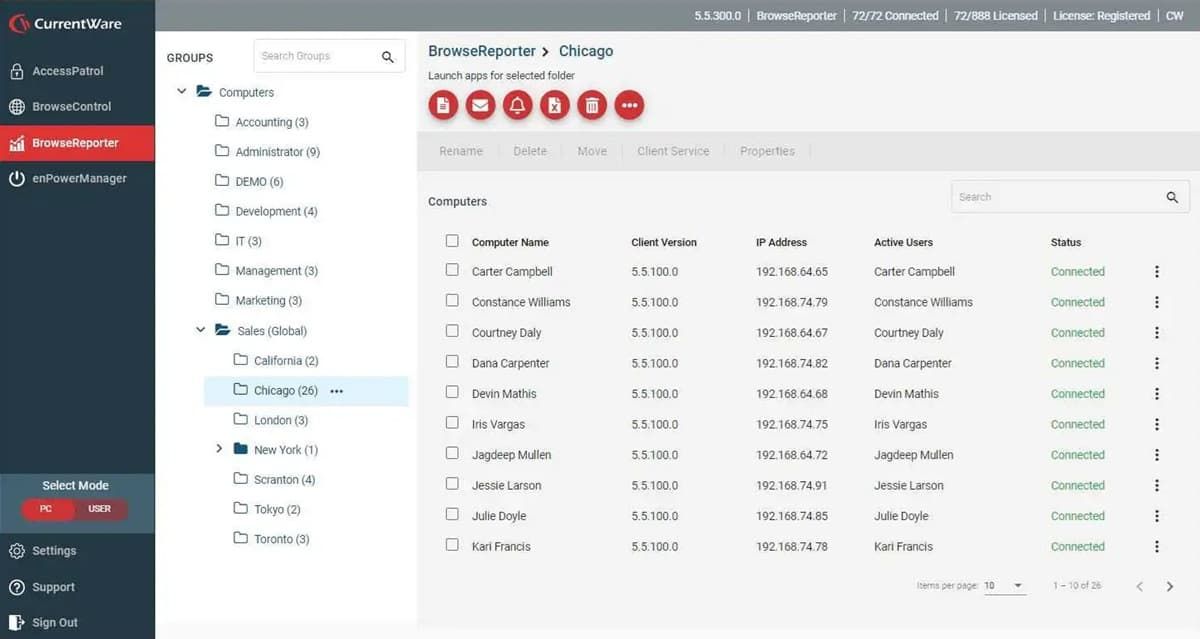Open AccessPatrol from the sidebar
Viewport: 1200px width, 639px height.
click(x=67, y=71)
